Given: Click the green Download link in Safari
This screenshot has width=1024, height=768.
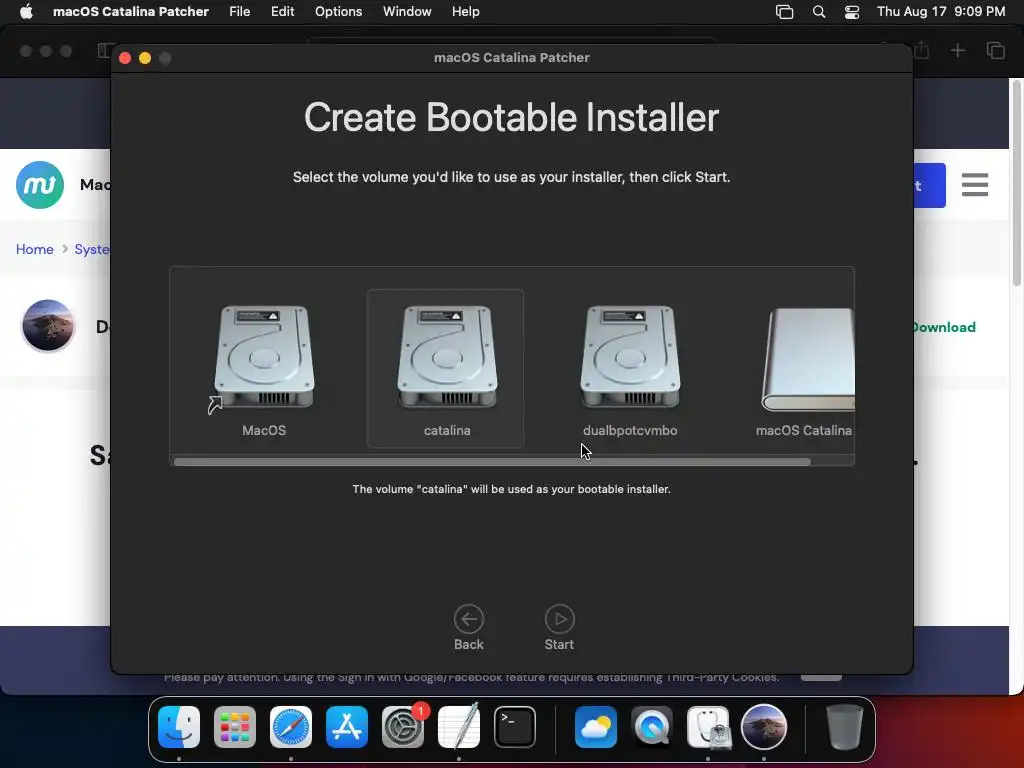Looking at the screenshot, I should [944, 327].
